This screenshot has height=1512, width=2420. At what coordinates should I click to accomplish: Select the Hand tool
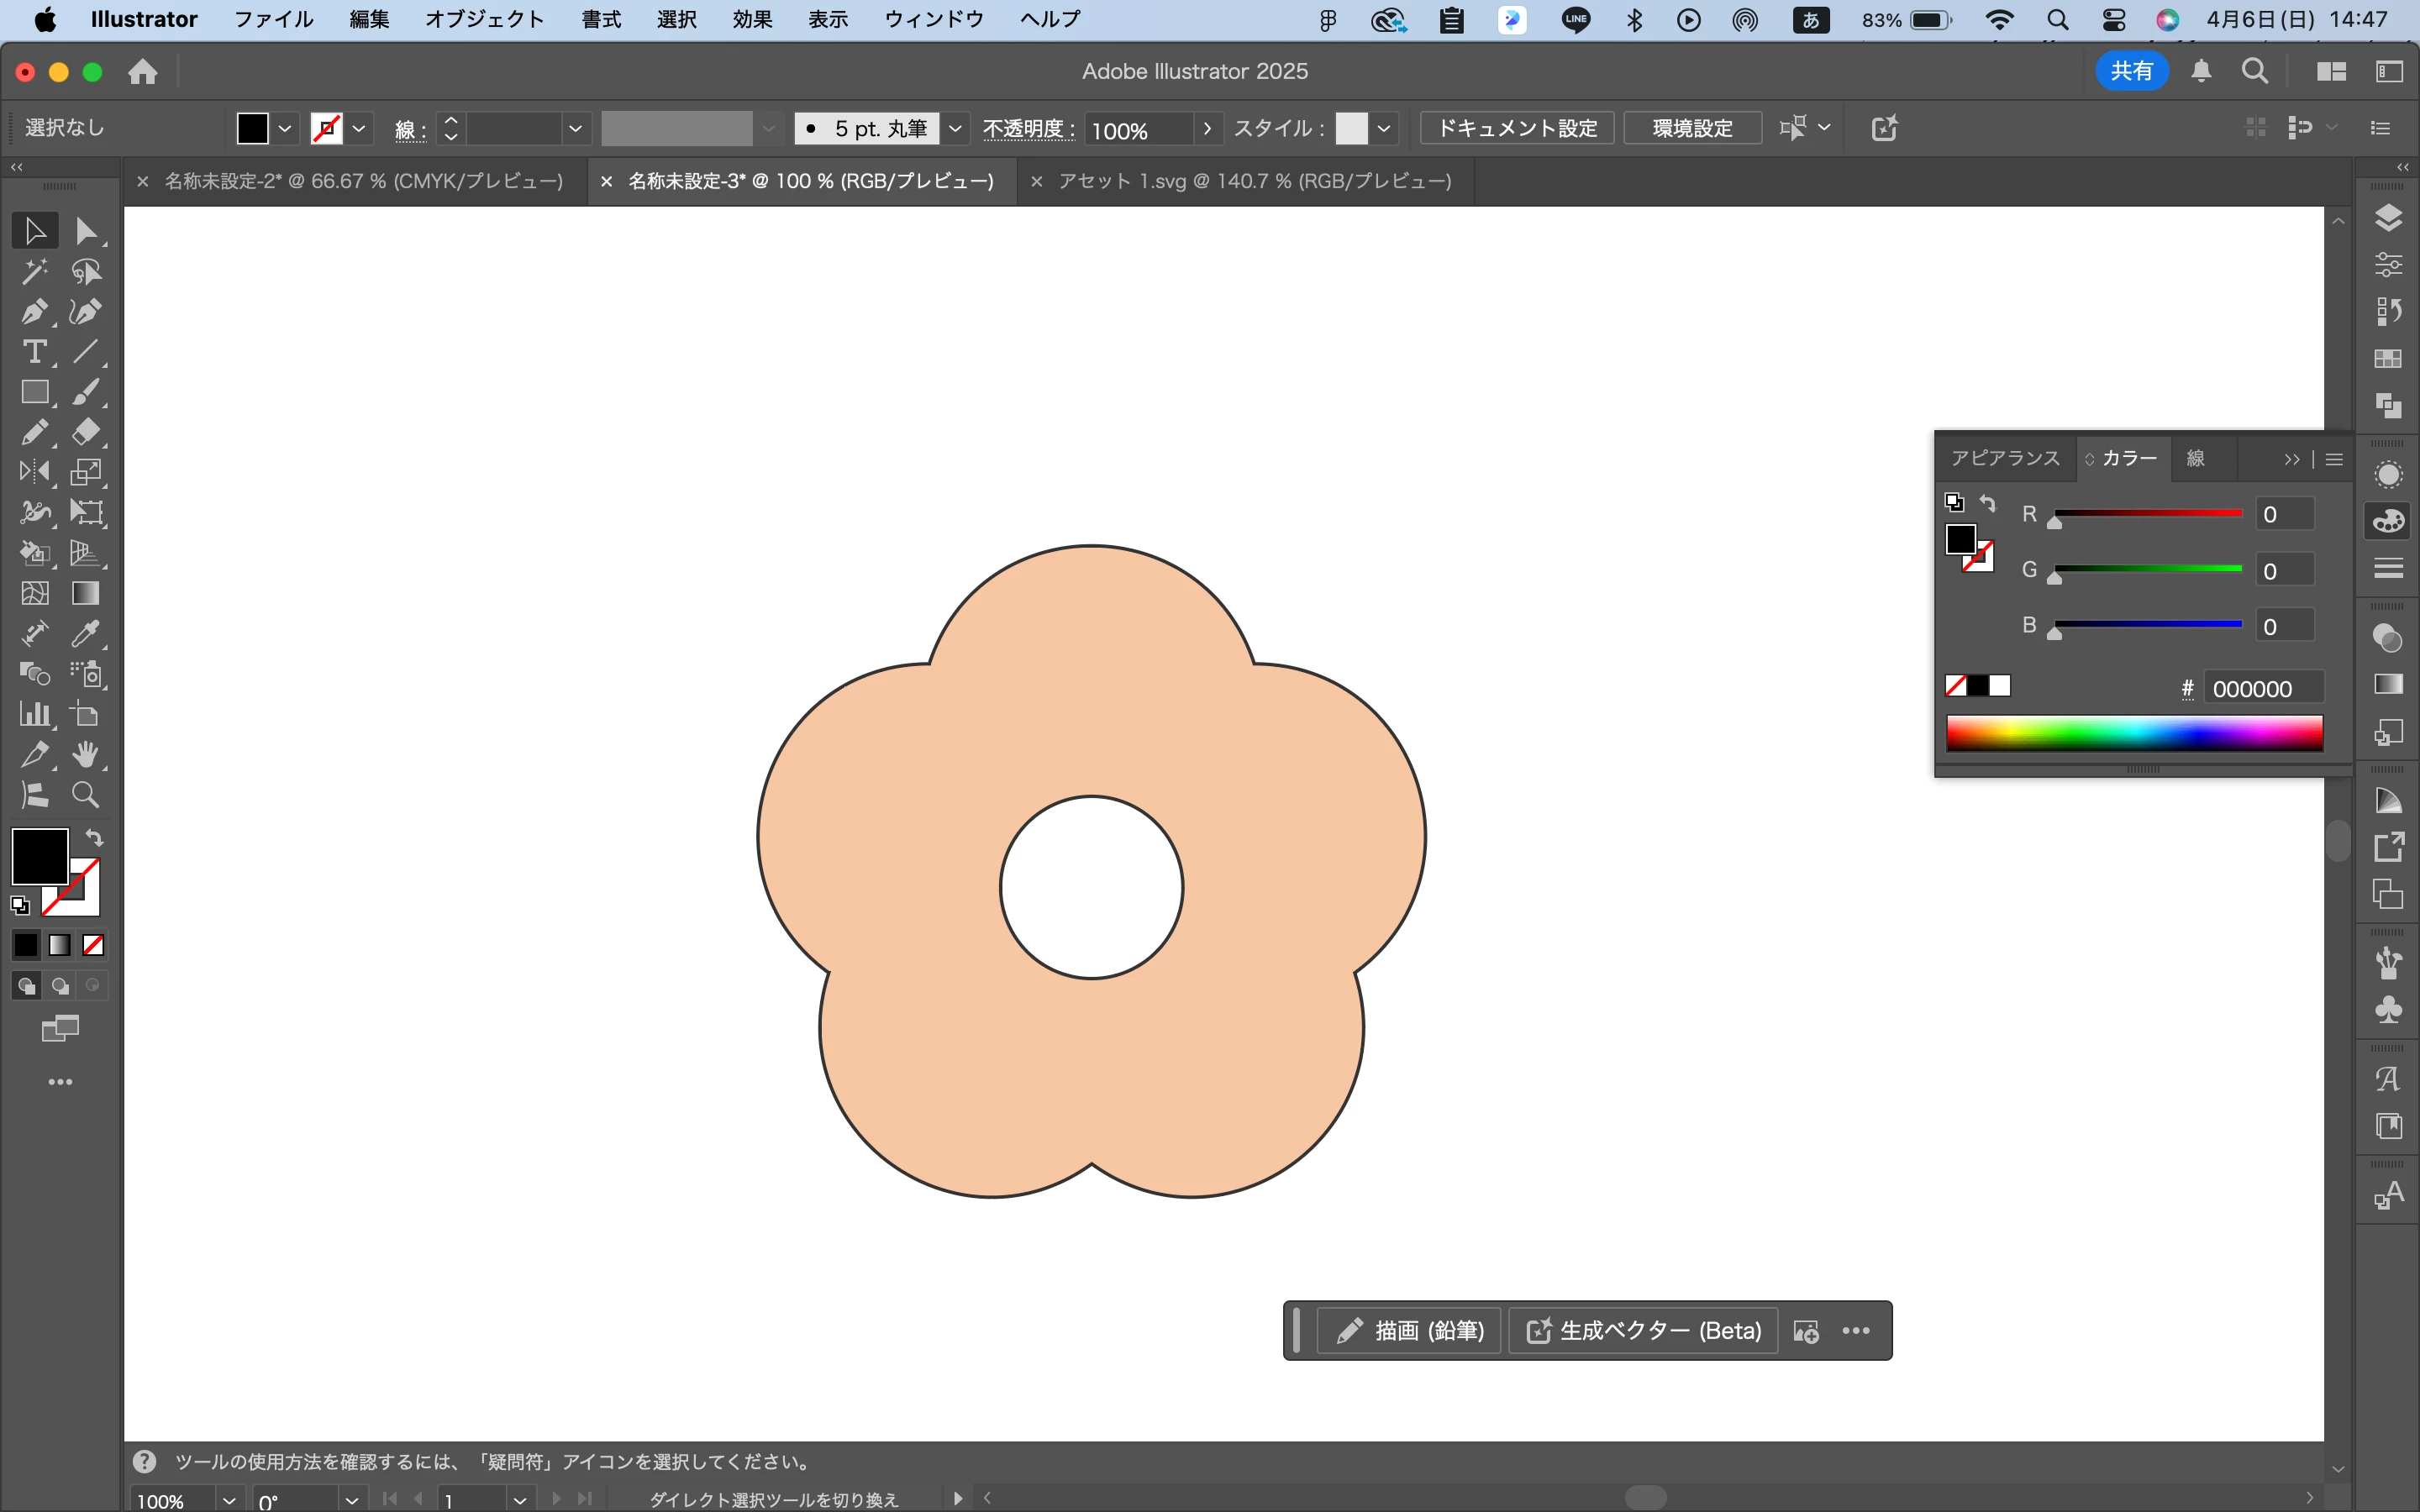tap(85, 755)
